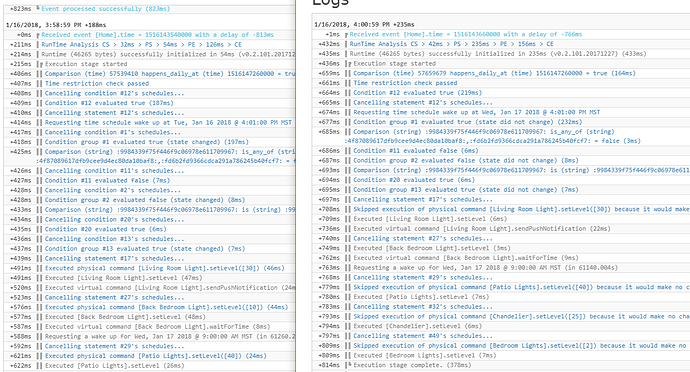Select the left 'RunTime Analysis CS > 32ms' line
Image resolution: width=690 pixels, height=372 pixels.
click(142, 44)
